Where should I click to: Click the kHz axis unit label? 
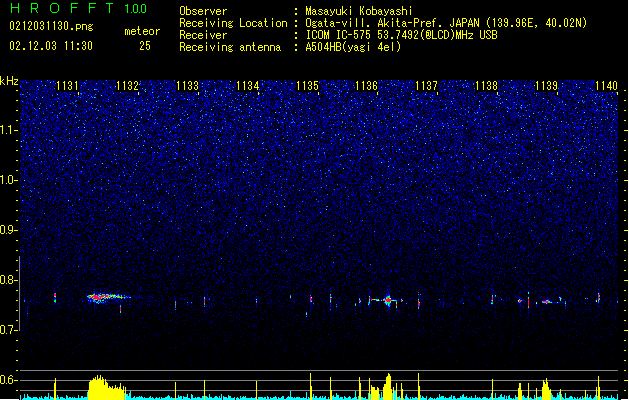pos(9,81)
